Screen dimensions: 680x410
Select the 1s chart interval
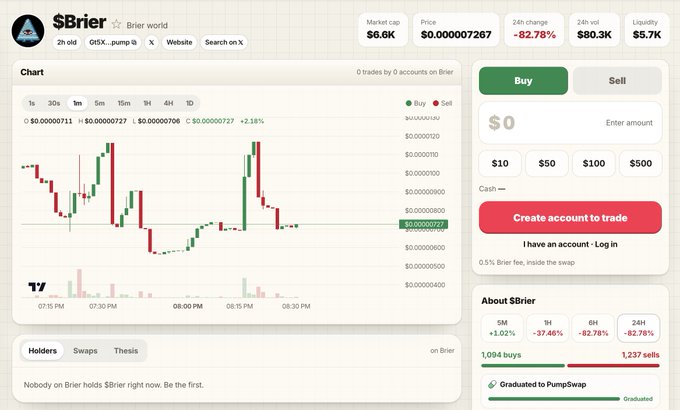[32, 103]
